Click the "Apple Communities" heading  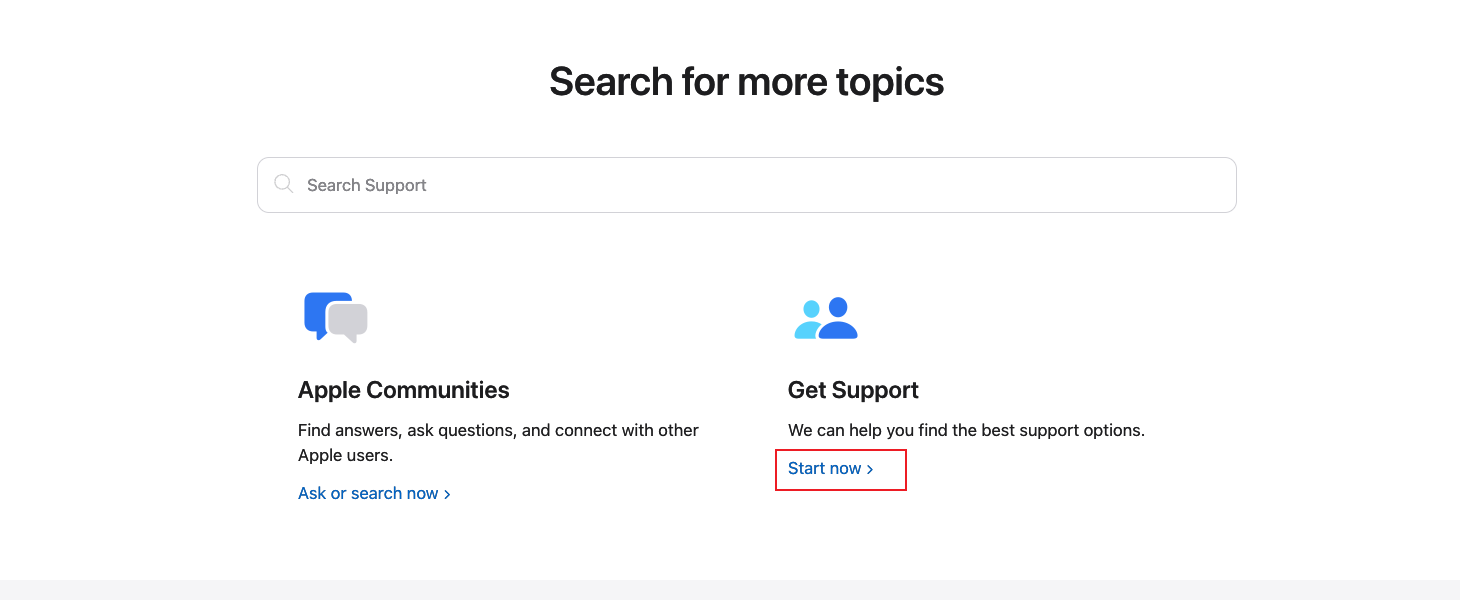[403, 390]
